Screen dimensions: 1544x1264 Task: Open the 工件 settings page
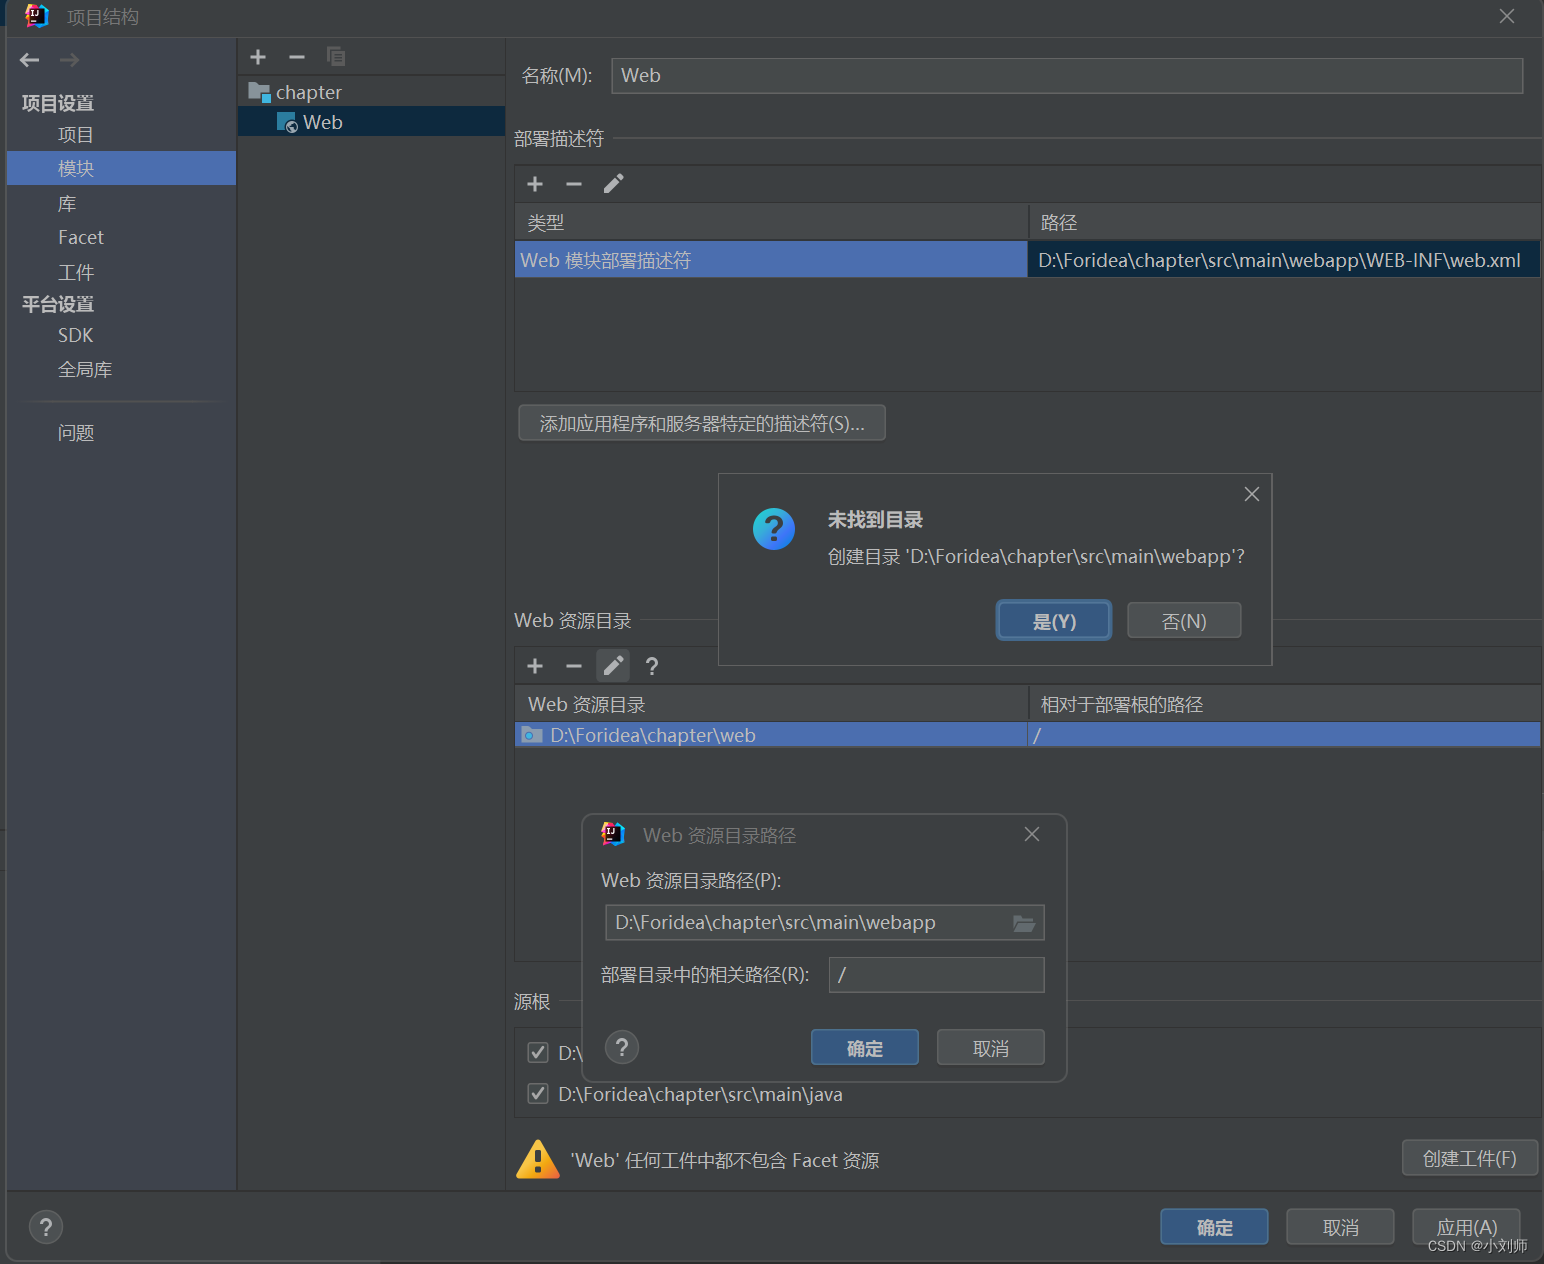(76, 272)
